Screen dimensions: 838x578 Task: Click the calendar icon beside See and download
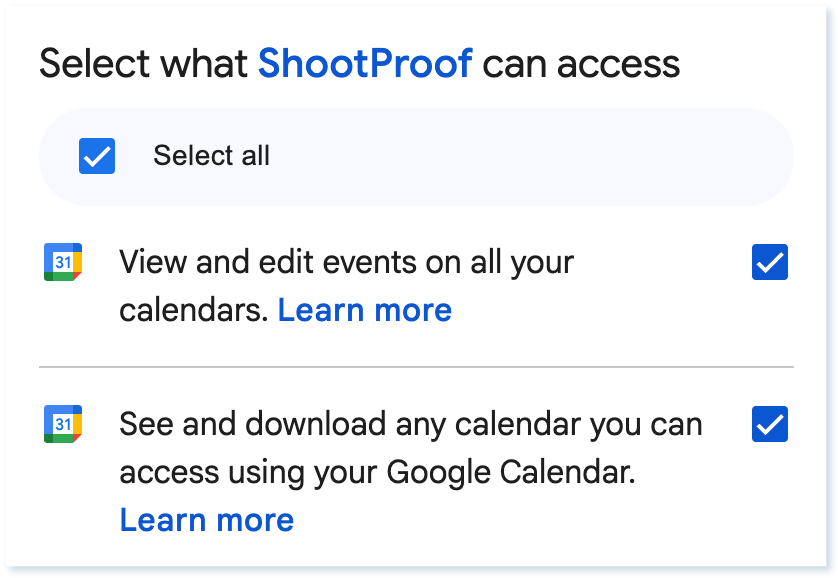pos(63,424)
